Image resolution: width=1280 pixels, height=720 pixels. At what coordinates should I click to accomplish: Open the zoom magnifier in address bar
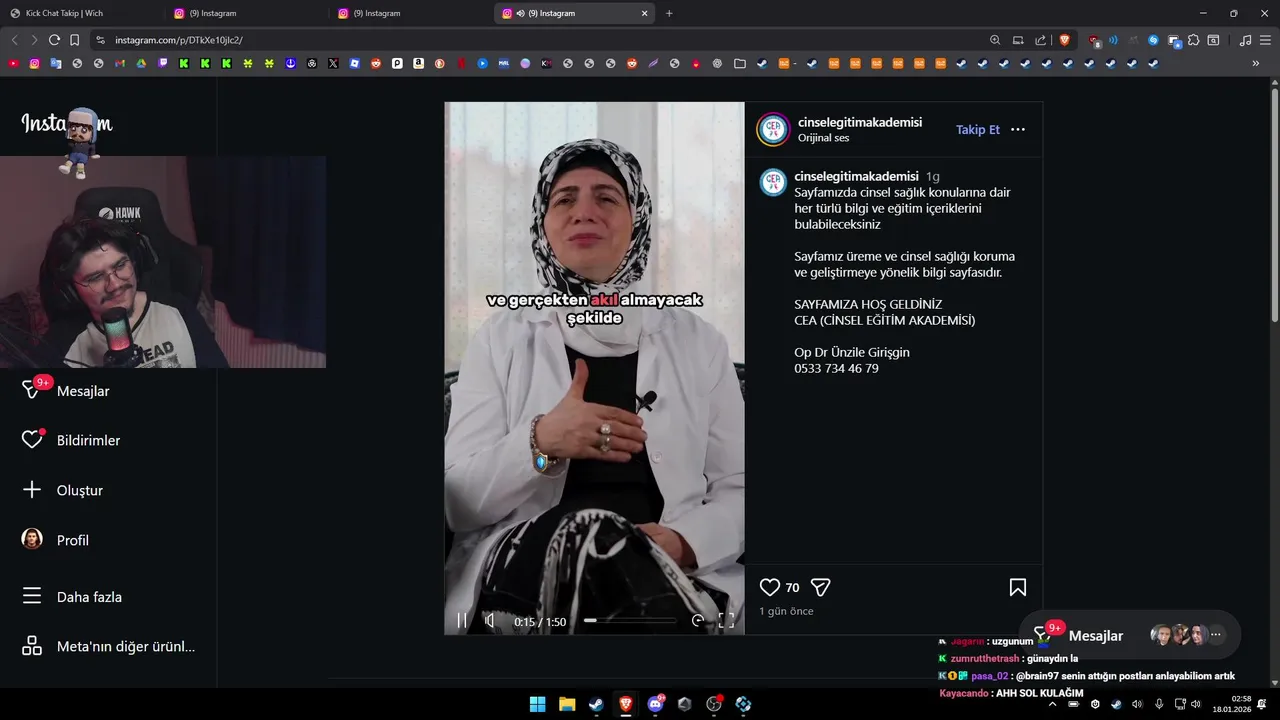(x=995, y=40)
